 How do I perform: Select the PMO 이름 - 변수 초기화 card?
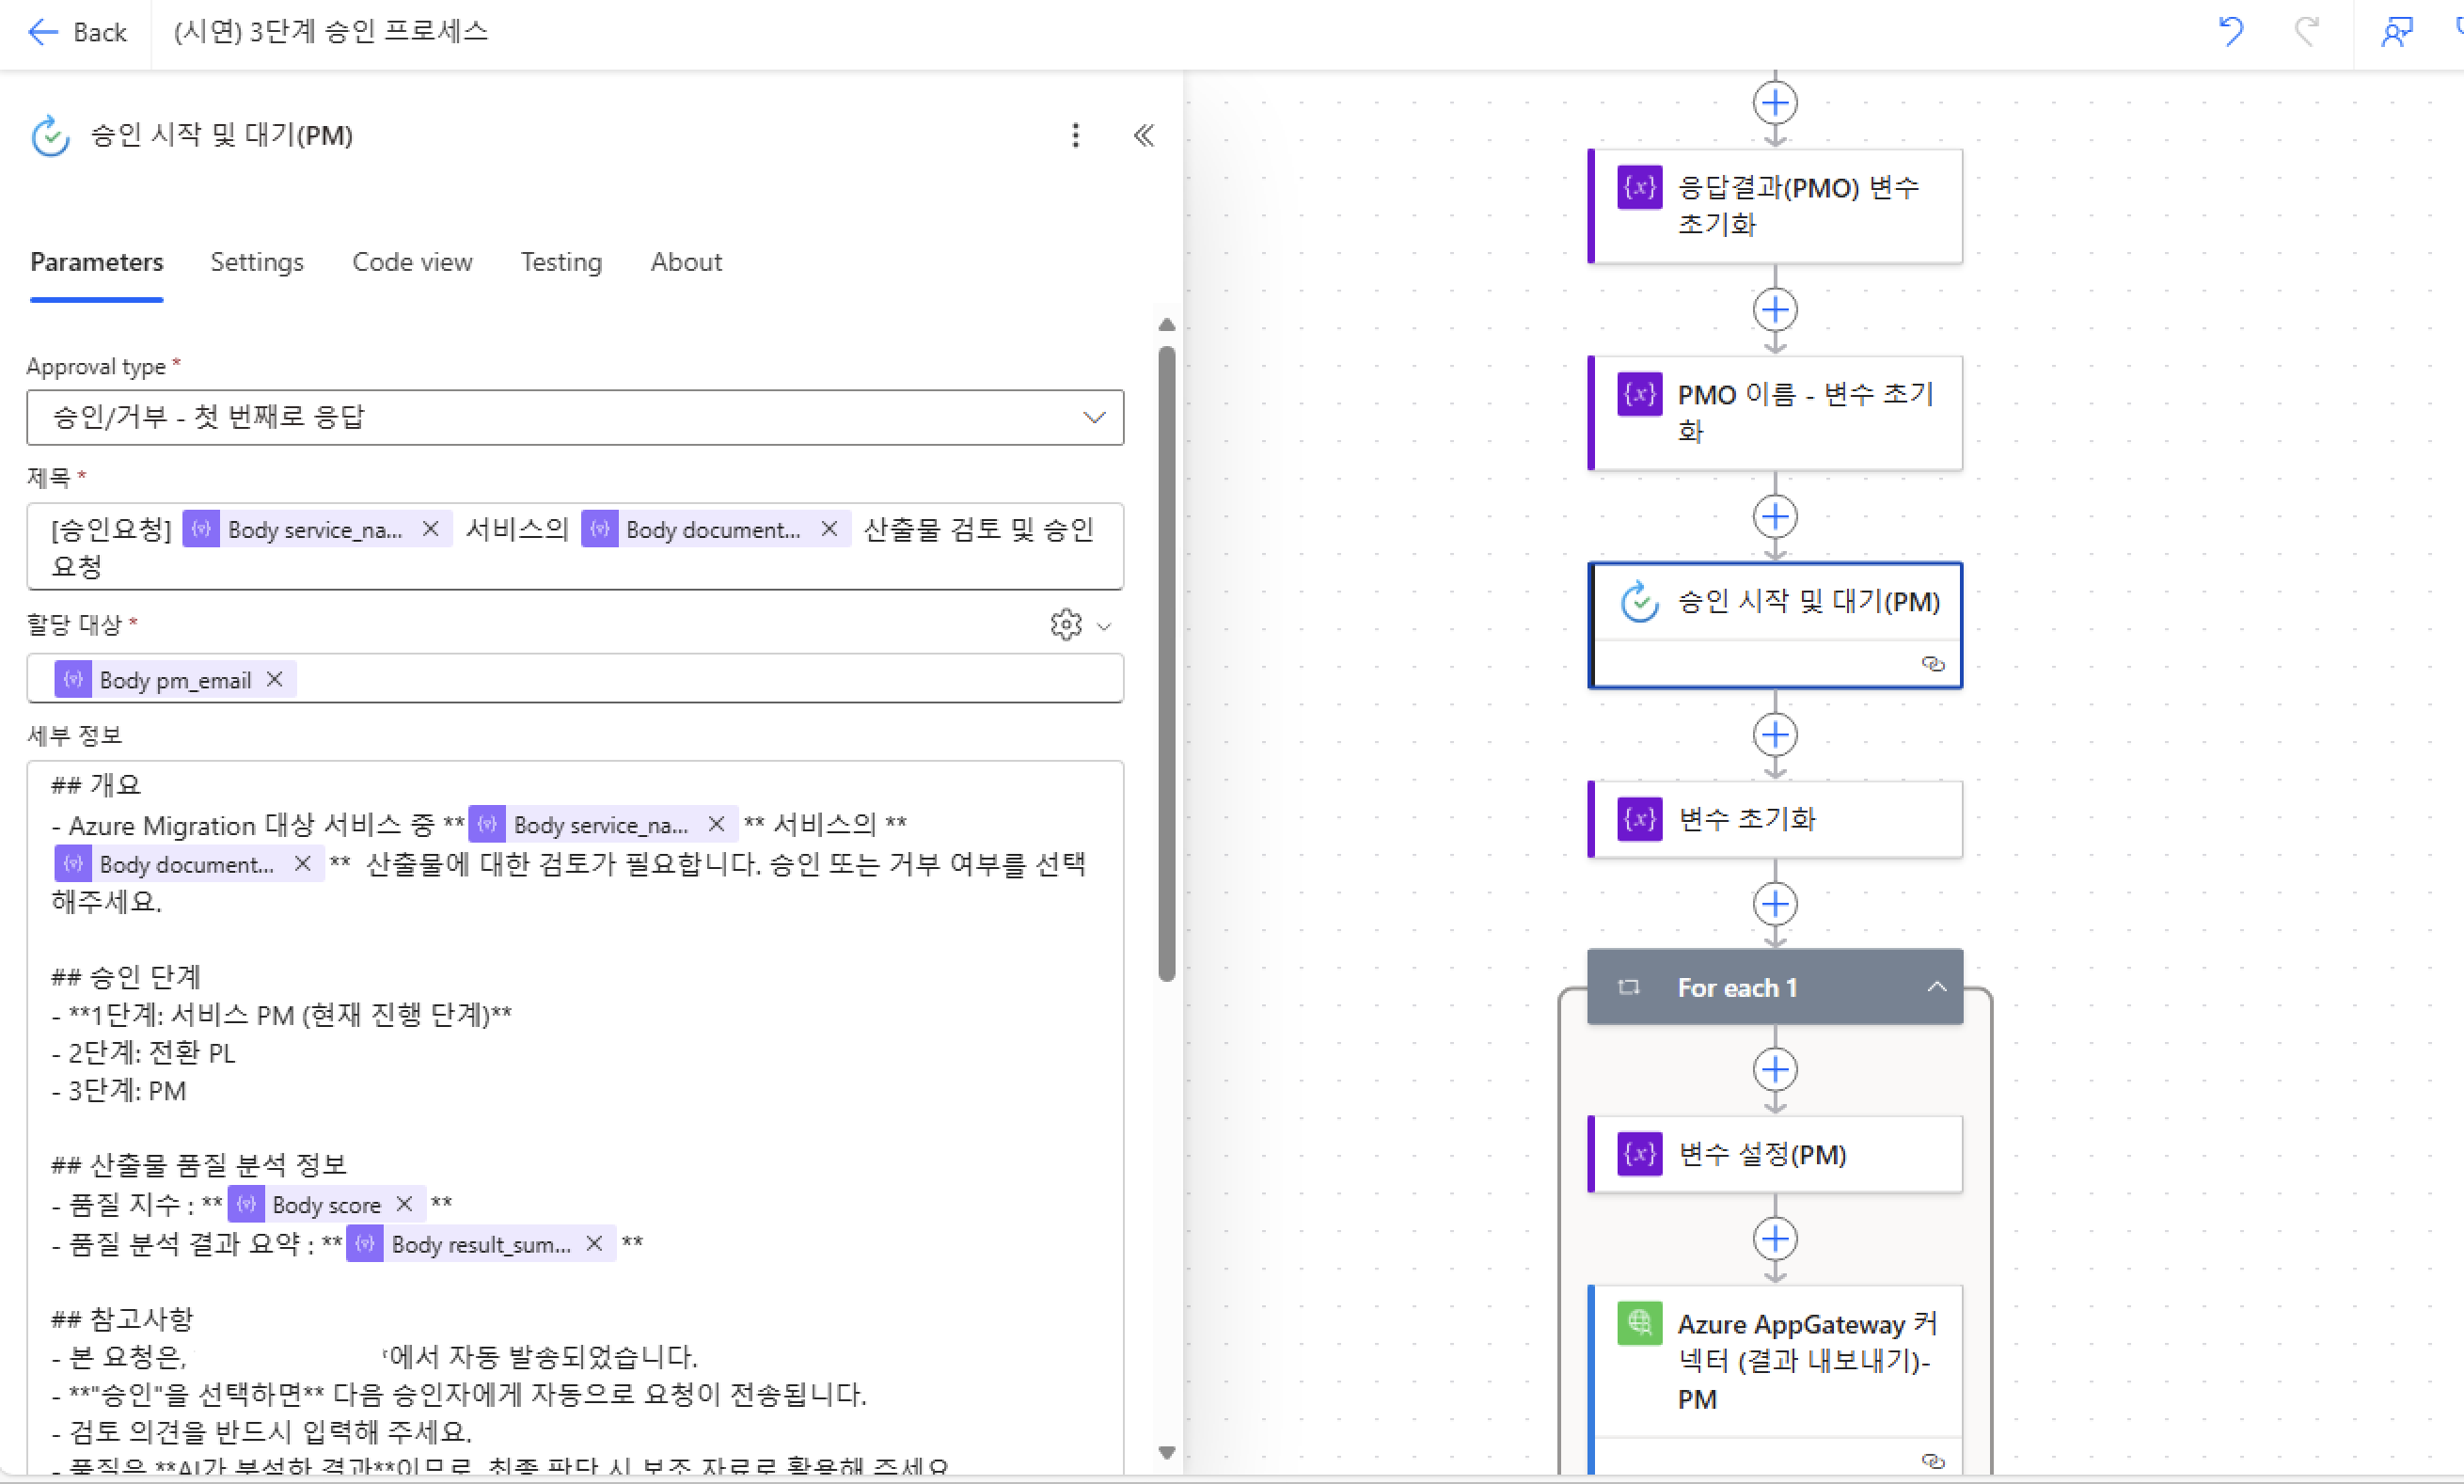coord(1775,413)
